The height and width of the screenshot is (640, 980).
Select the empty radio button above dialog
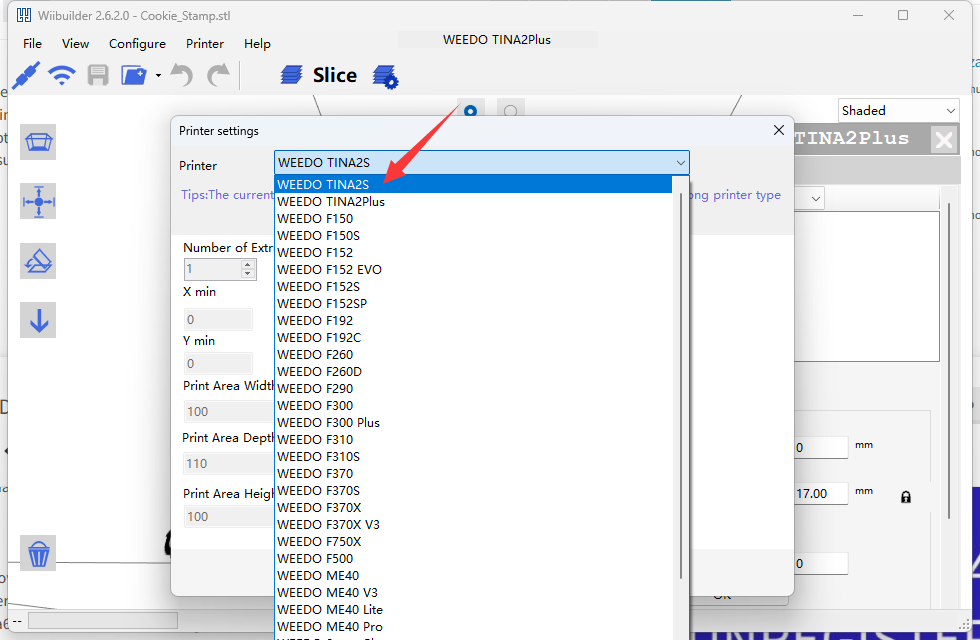point(510,111)
